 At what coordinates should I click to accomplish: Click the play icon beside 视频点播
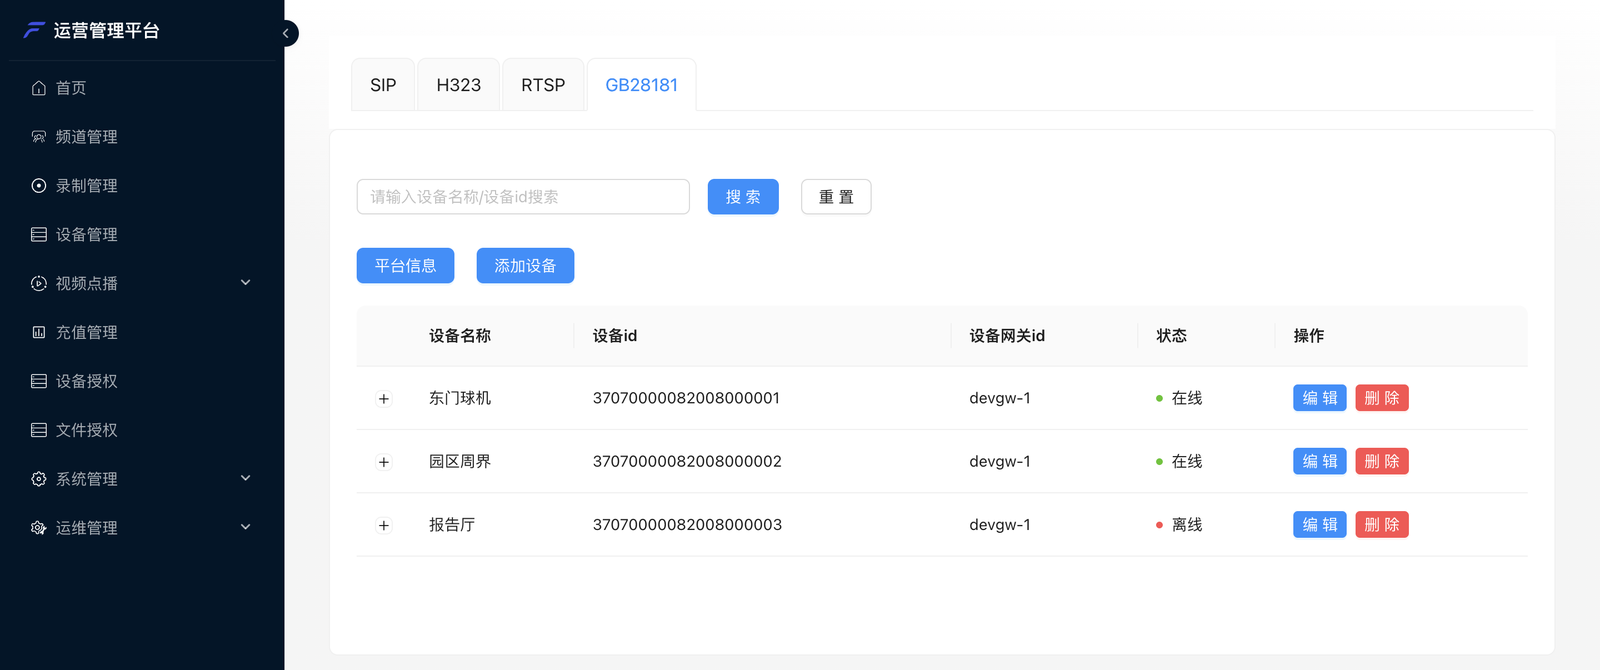(x=39, y=283)
